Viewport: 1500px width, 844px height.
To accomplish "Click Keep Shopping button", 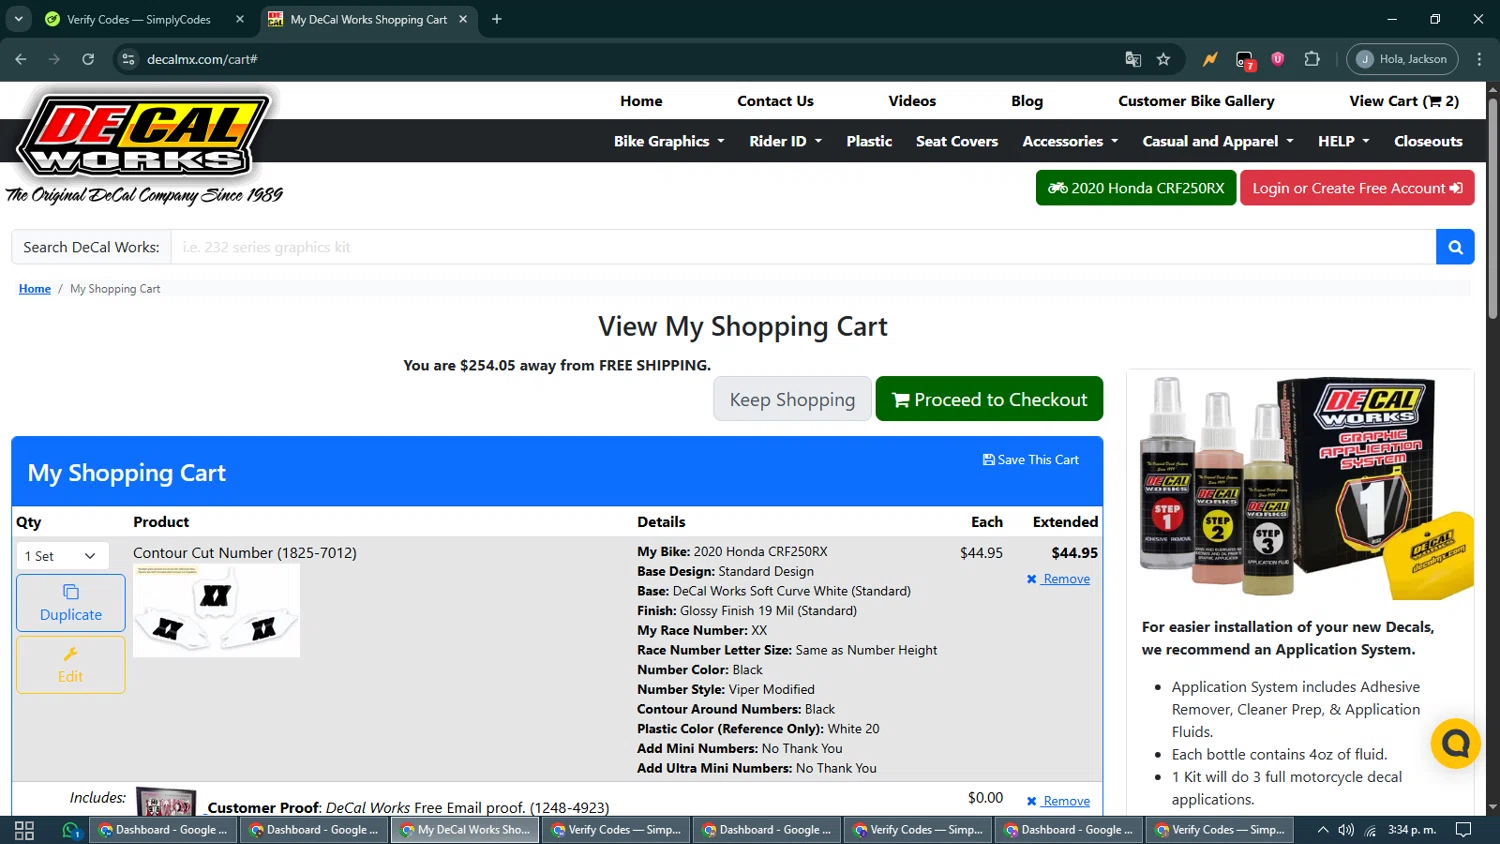I will pos(792,399).
